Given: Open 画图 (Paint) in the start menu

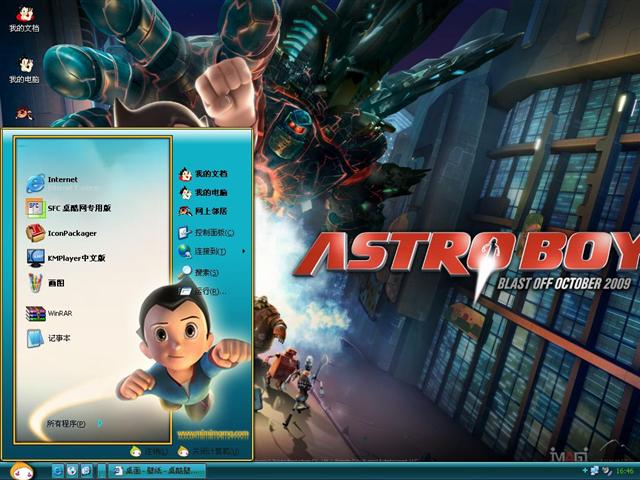Looking at the screenshot, I should pyautogui.click(x=55, y=284).
